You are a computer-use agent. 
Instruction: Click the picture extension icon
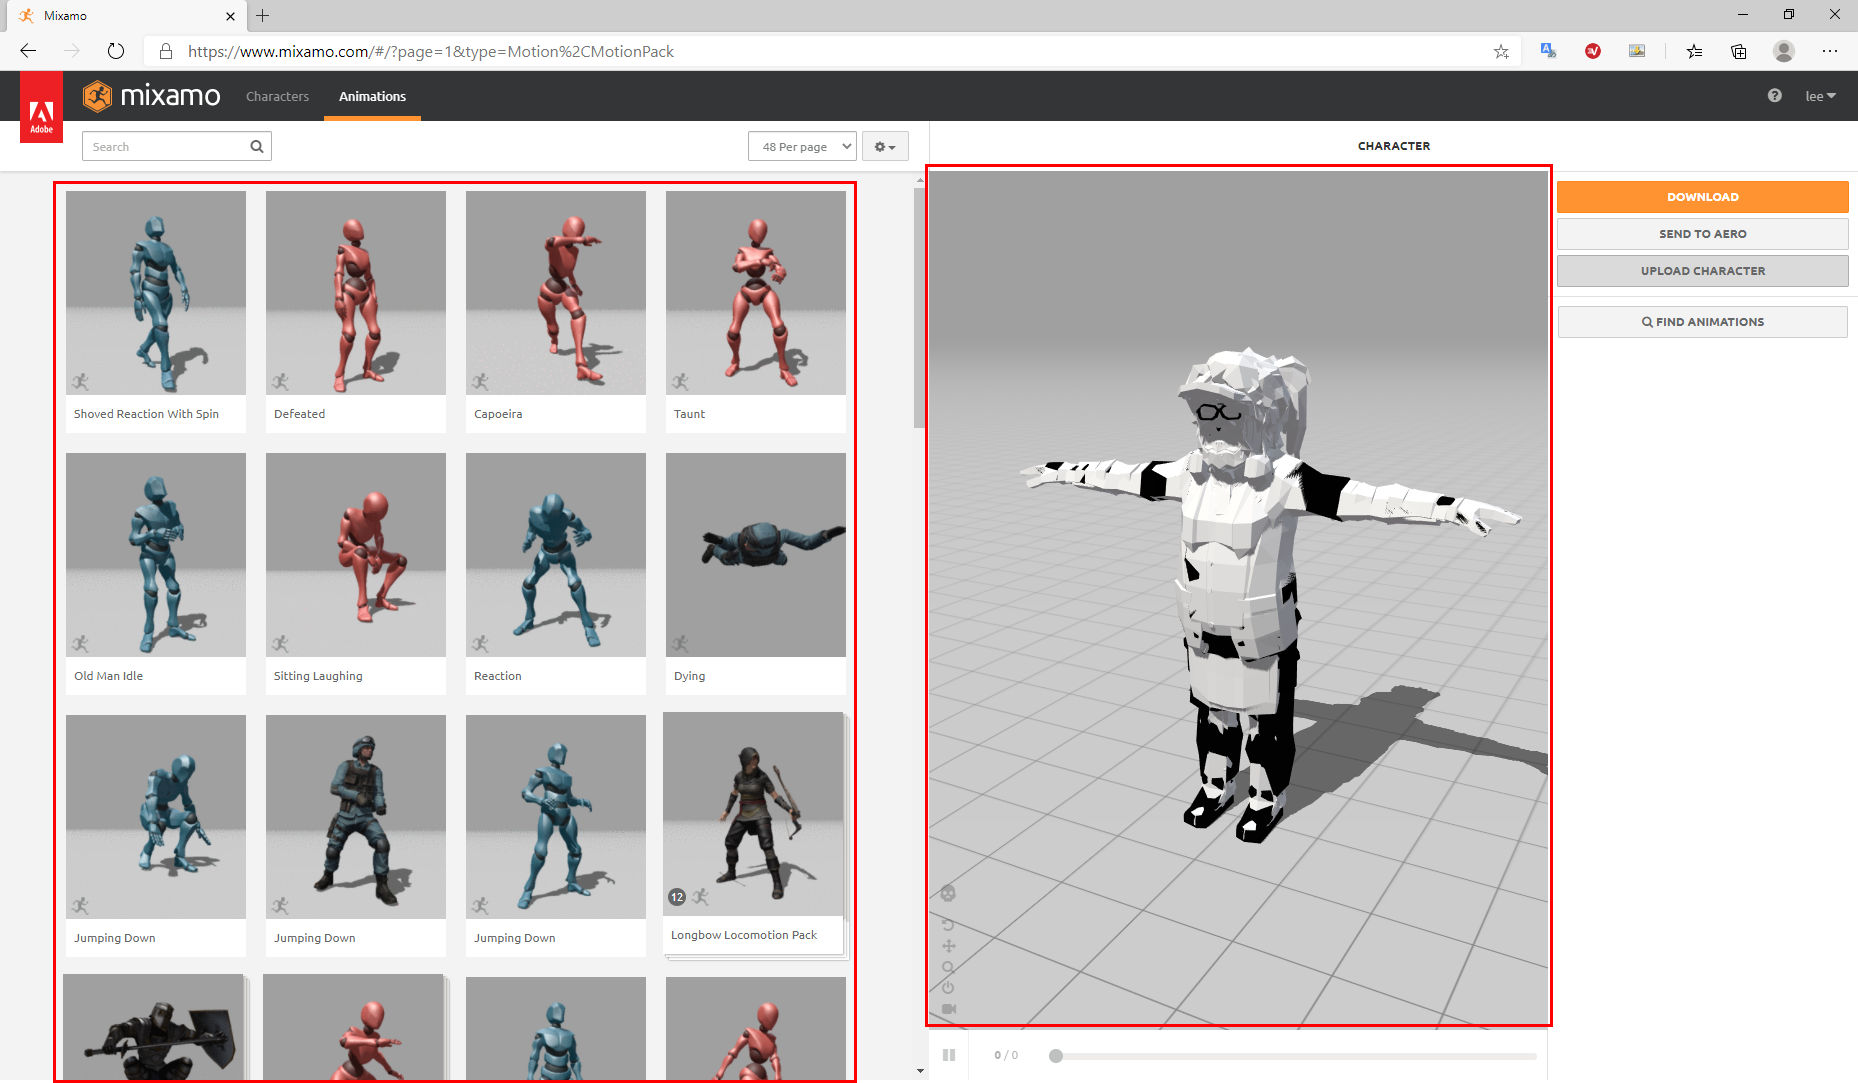tap(1637, 51)
